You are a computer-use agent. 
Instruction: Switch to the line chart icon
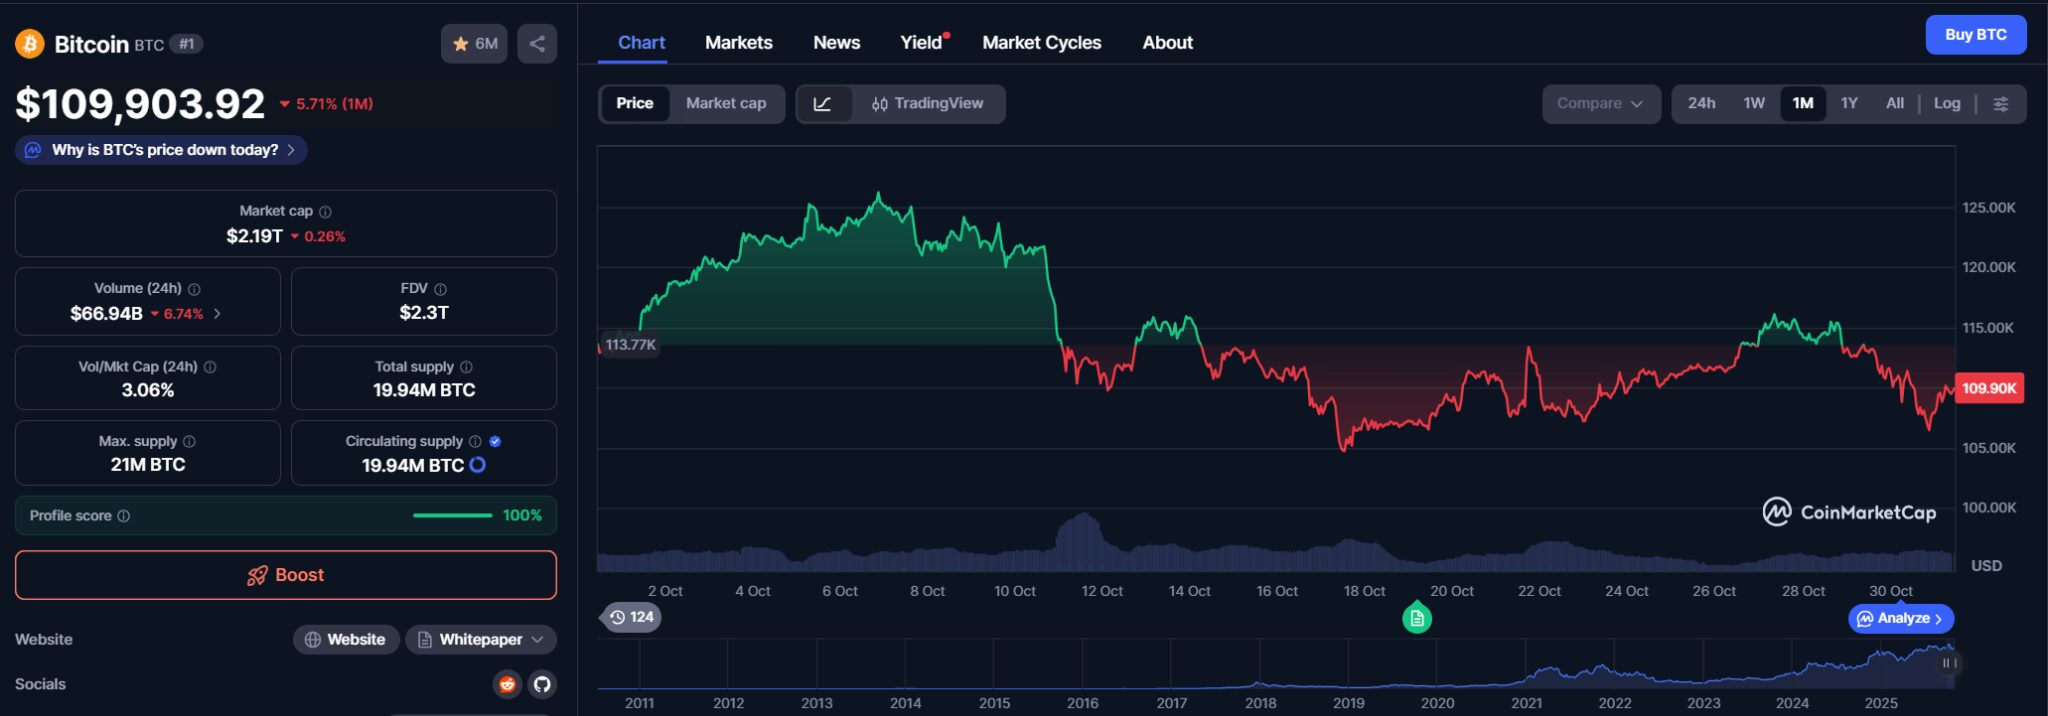click(823, 104)
